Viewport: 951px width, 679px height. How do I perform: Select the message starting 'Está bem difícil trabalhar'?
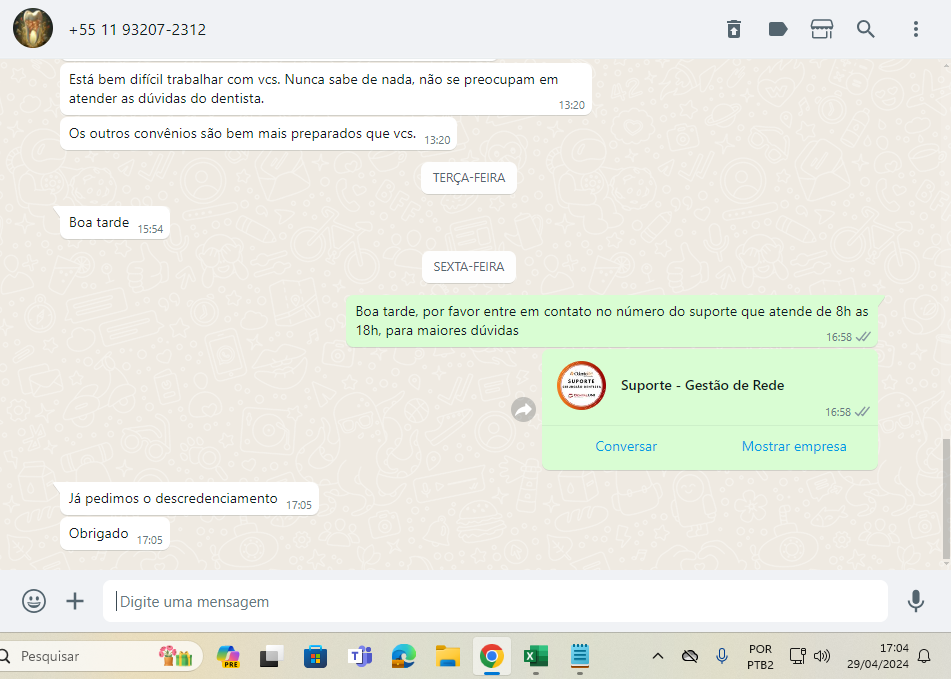(x=326, y=89)
